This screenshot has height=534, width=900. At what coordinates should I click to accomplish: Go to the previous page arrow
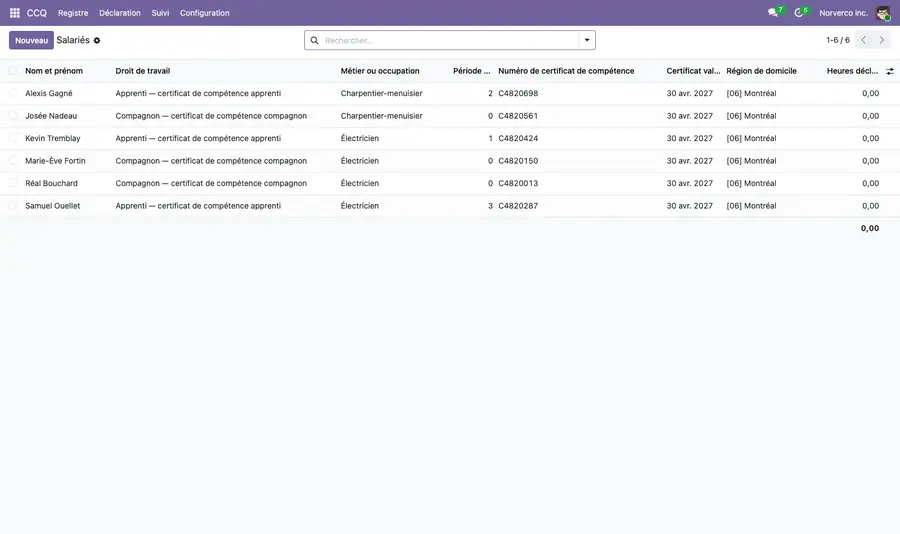[x=863, y=40]
